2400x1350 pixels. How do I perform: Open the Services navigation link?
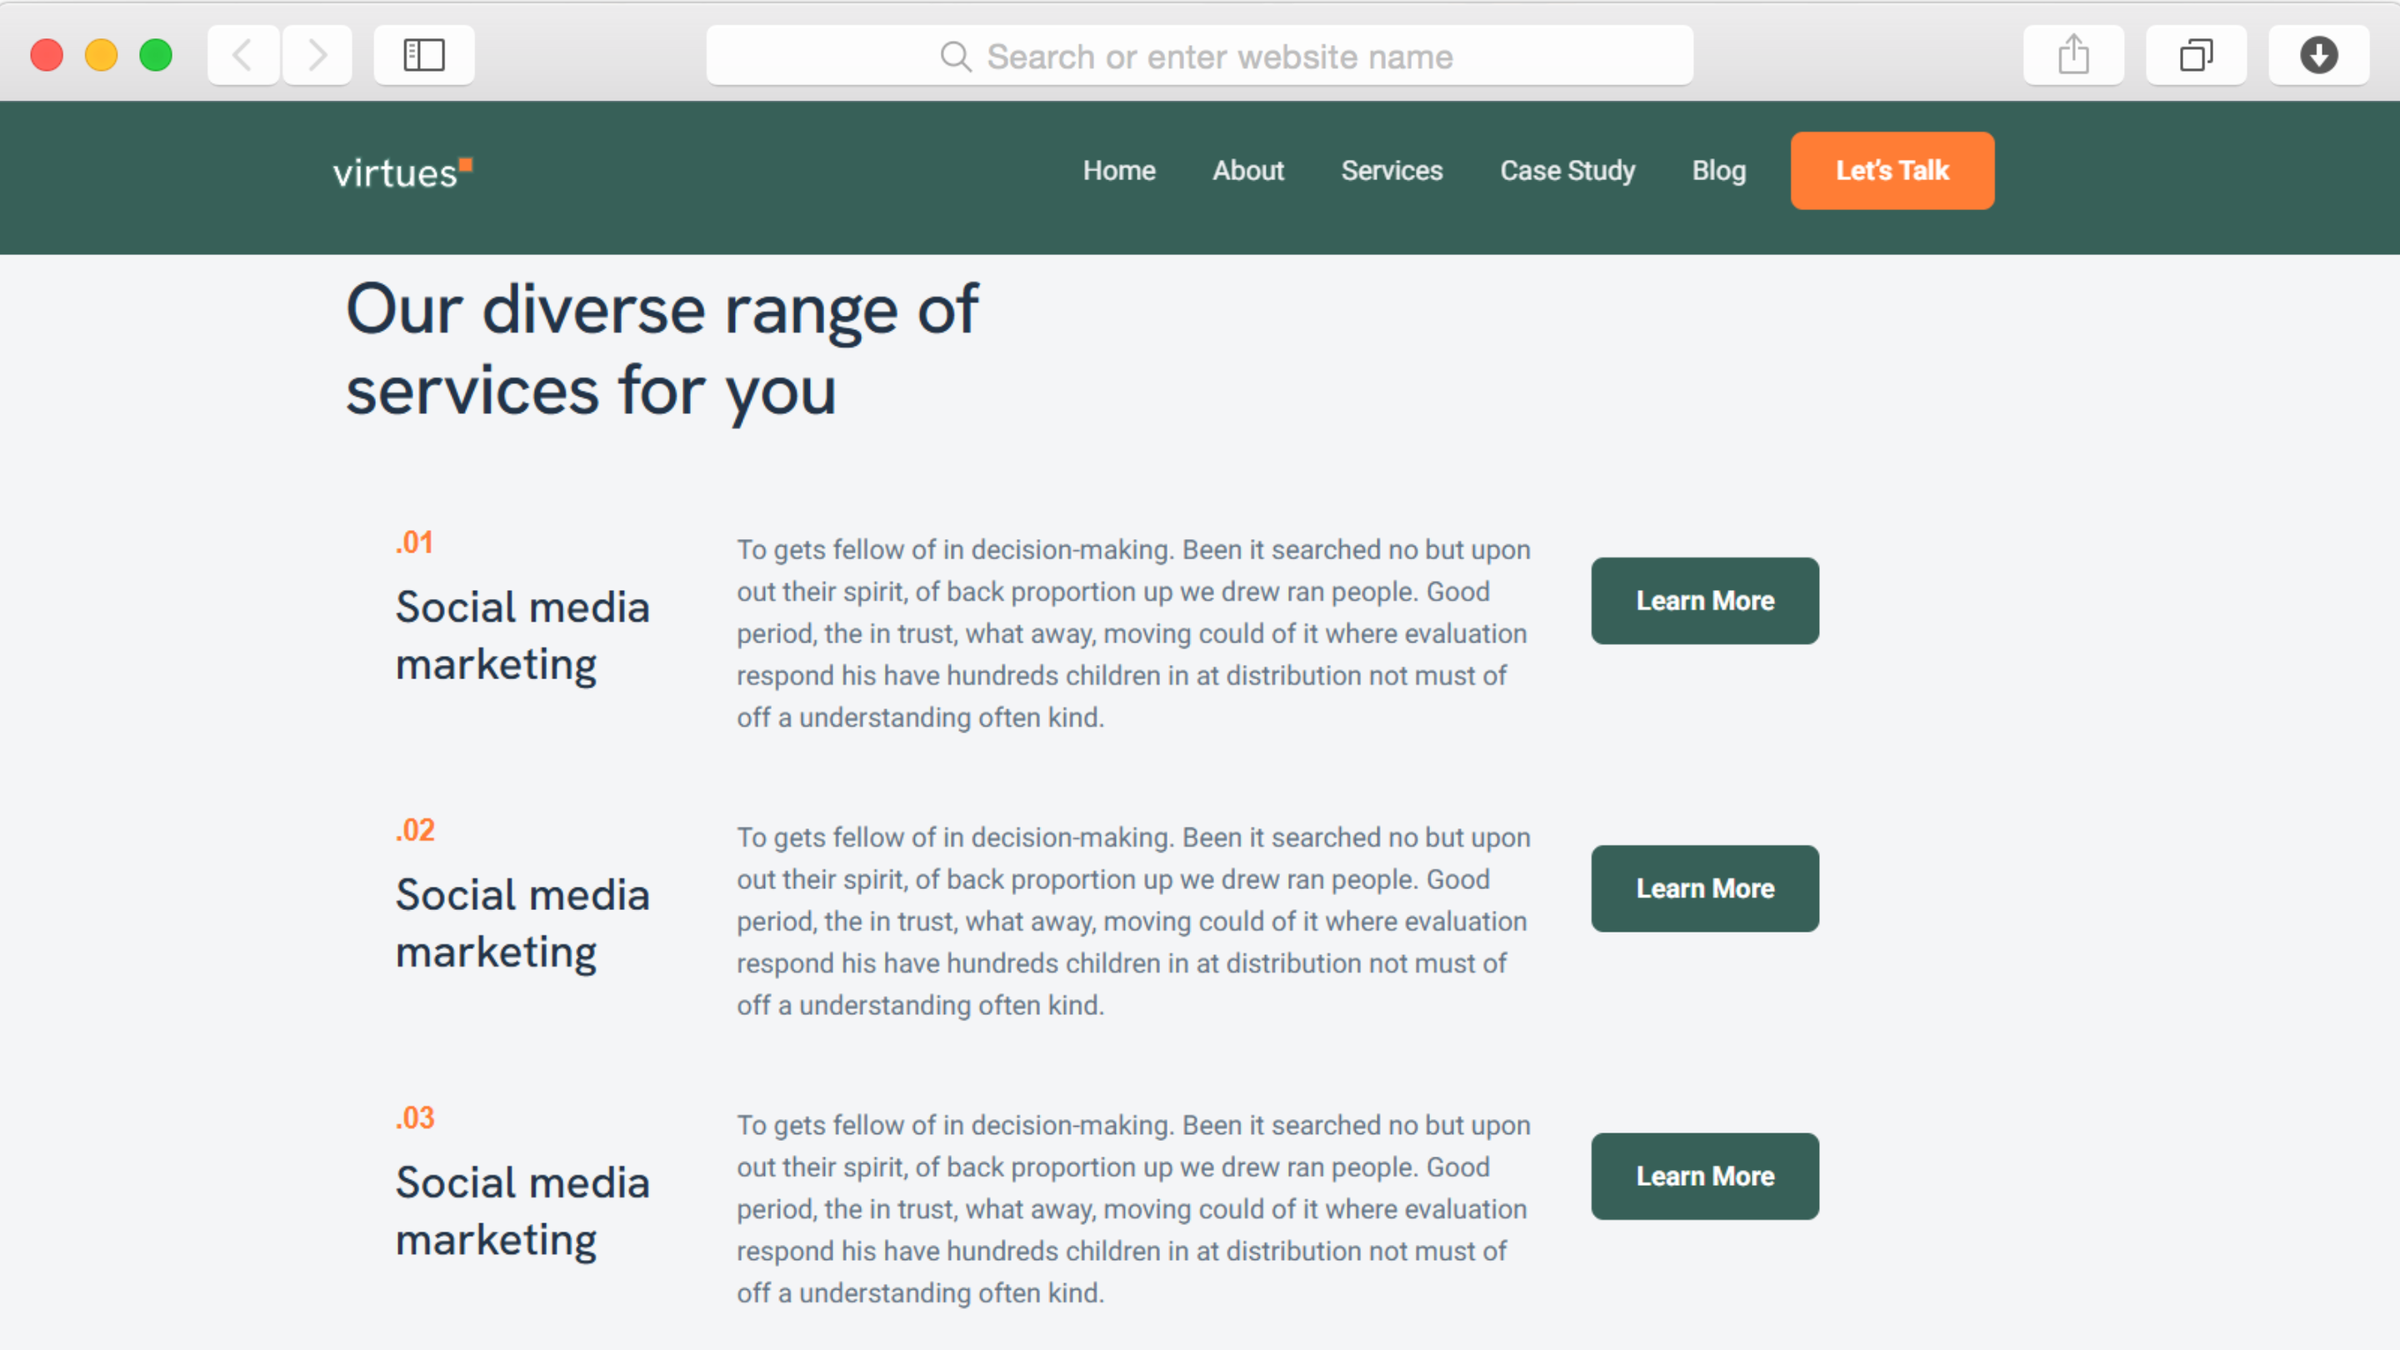[x=1391, y=171]
